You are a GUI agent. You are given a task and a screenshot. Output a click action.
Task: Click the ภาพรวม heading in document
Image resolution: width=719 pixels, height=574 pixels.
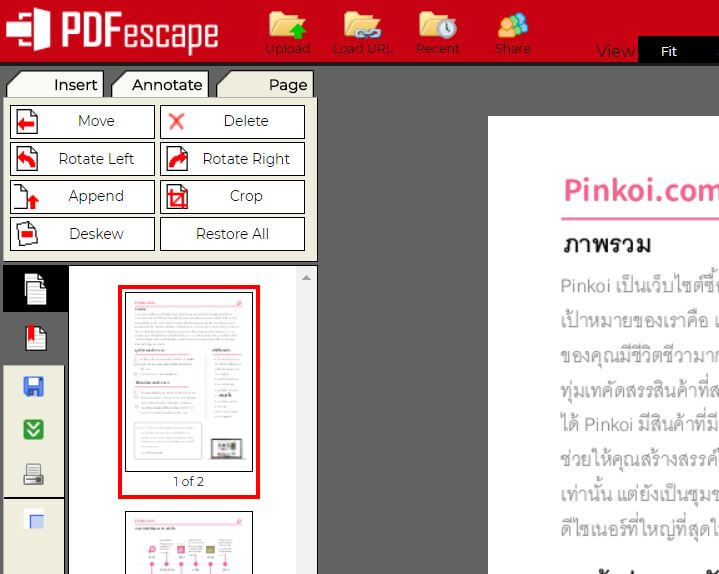607,244
